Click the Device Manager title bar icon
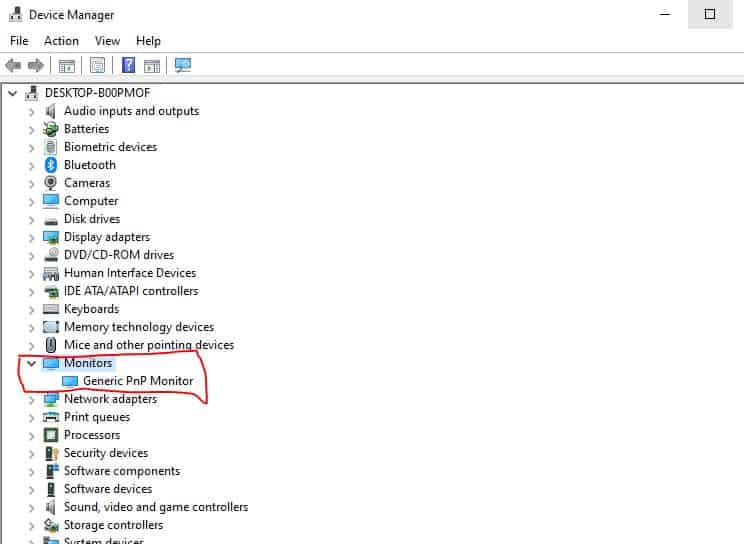744x544 pixels. [16, 14]
